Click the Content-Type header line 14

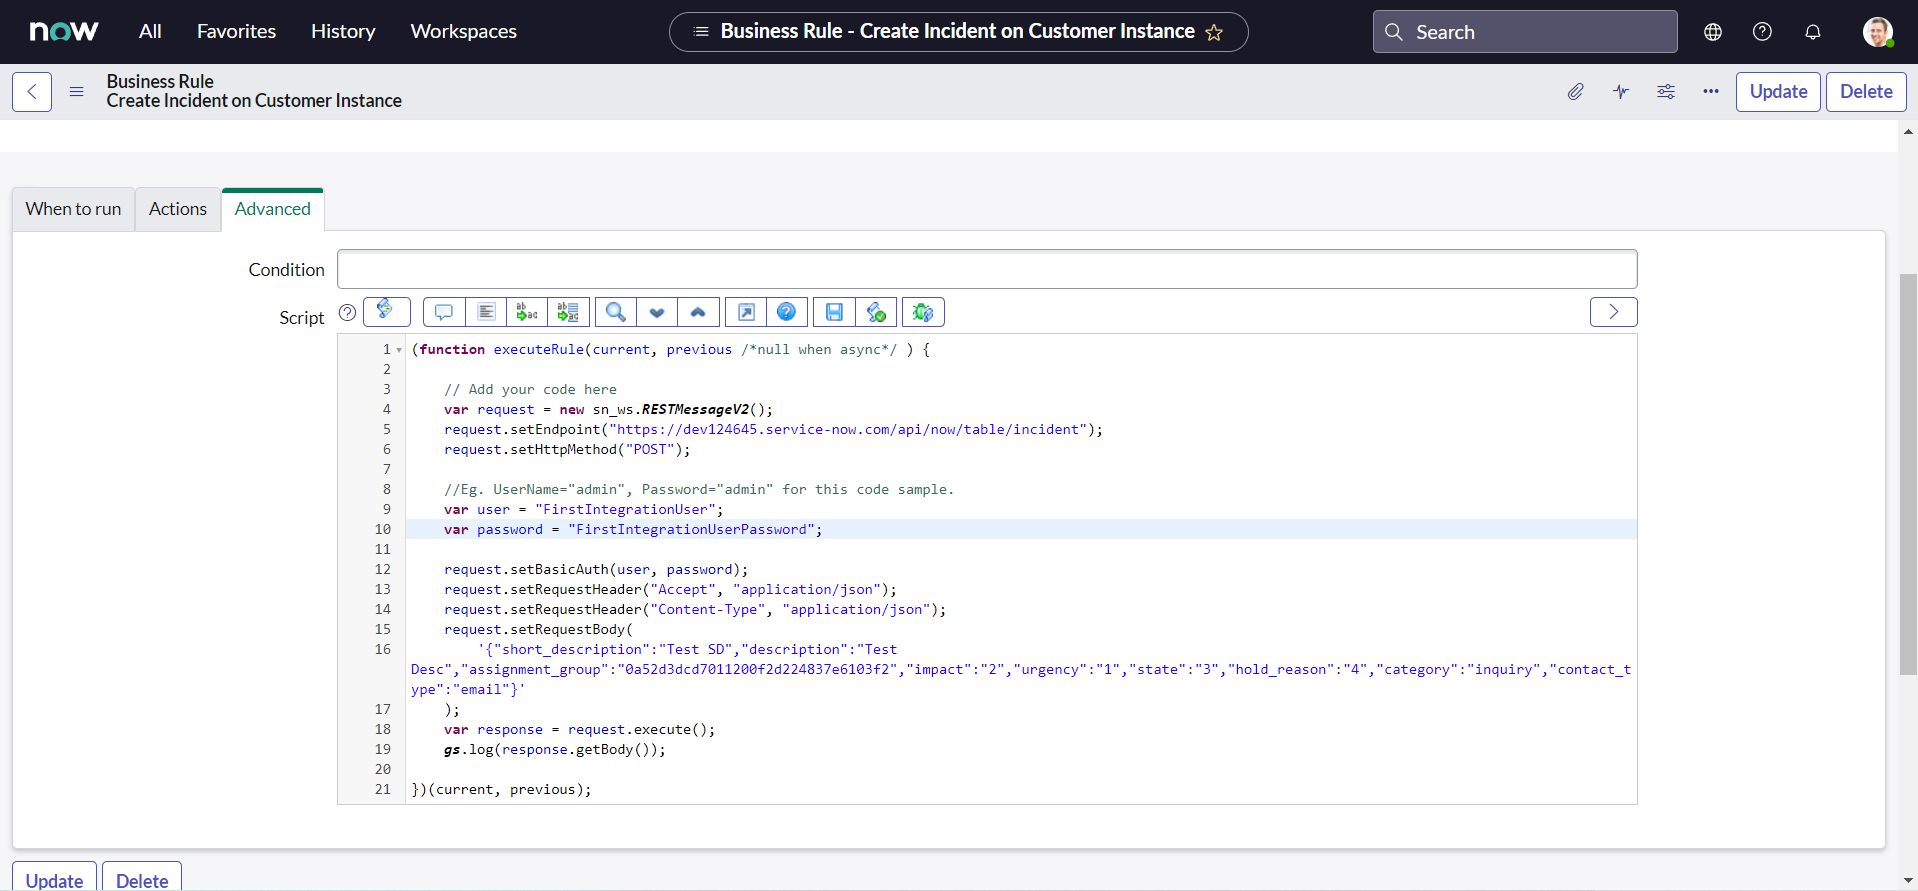[x=695, y=610]
